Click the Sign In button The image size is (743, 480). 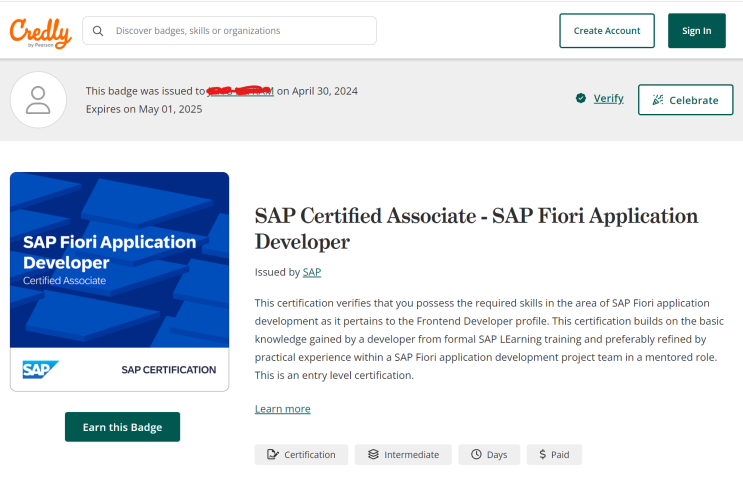(x=697, y=31)
